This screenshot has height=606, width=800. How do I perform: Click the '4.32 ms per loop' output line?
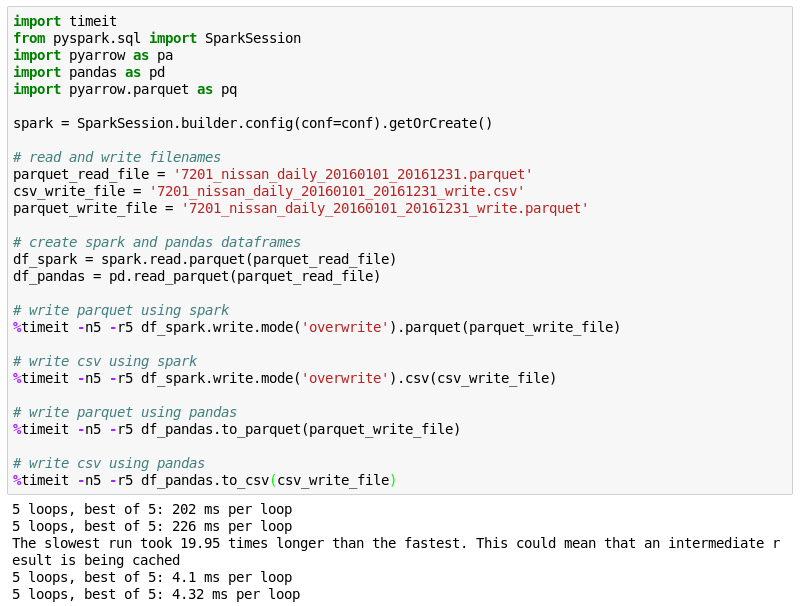(156, 594)
